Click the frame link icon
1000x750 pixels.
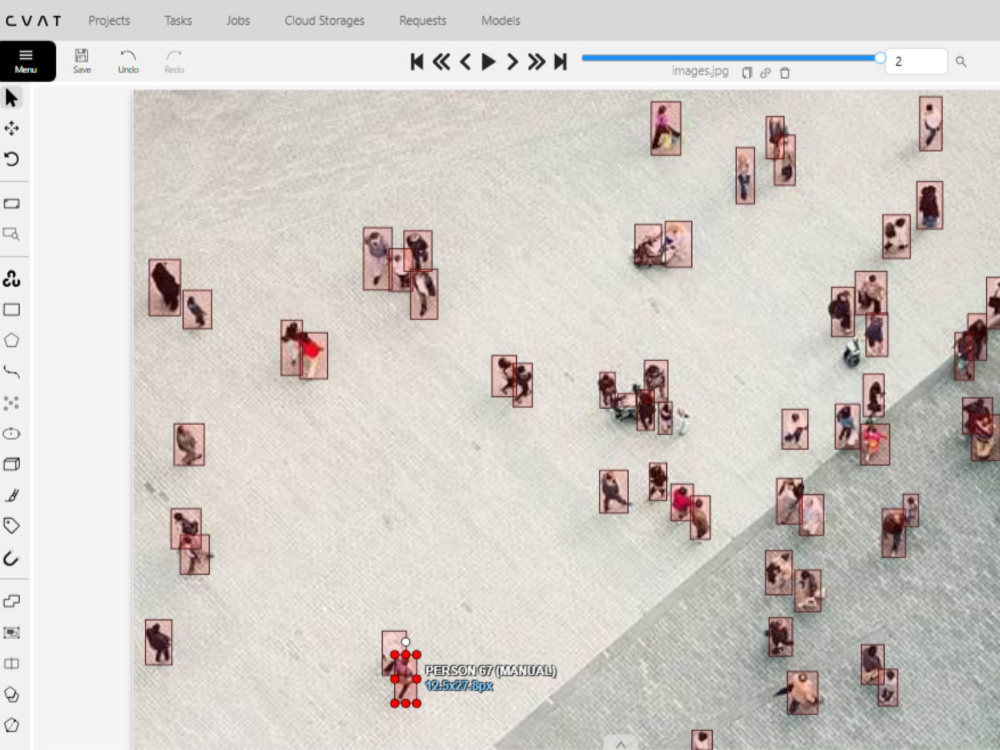pyautogui.click(x=765, y=73)
